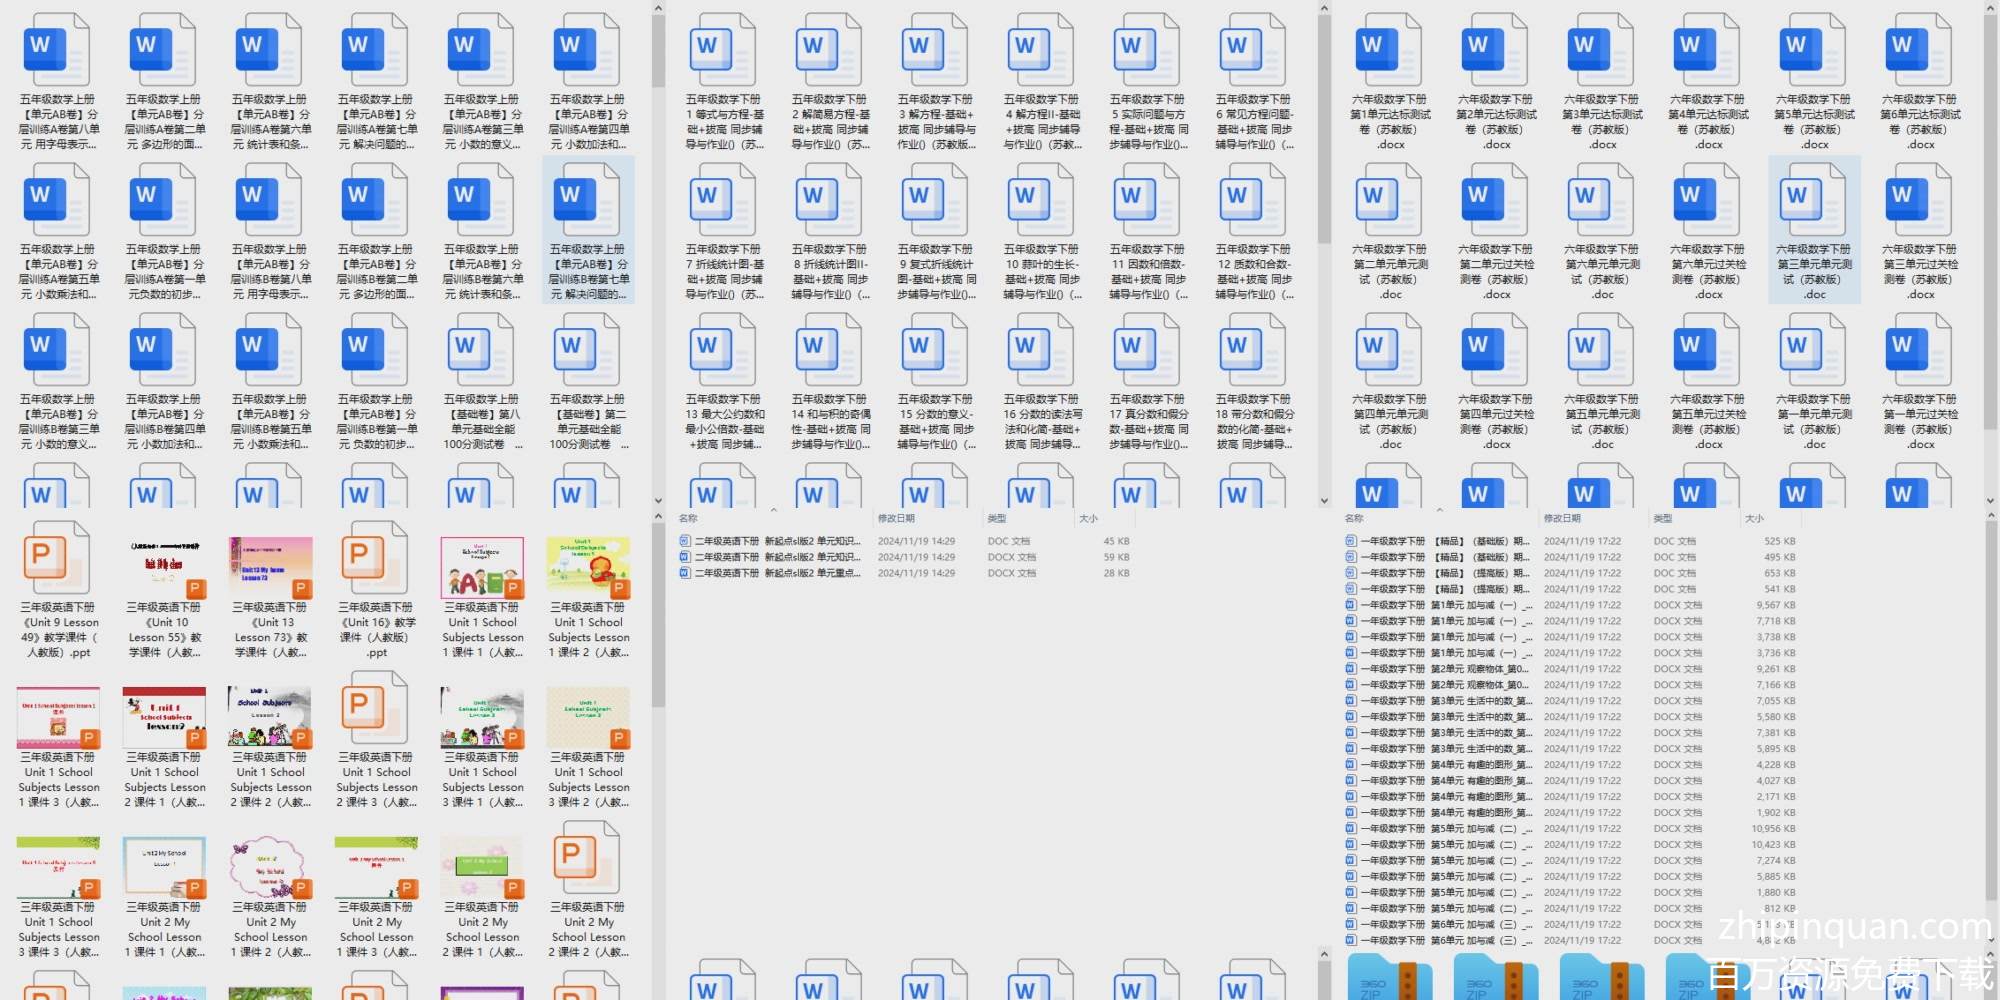
Task: Click highlighted 六年级数学下册 第三单元单元测试 doc
Action: (1814, 204)
